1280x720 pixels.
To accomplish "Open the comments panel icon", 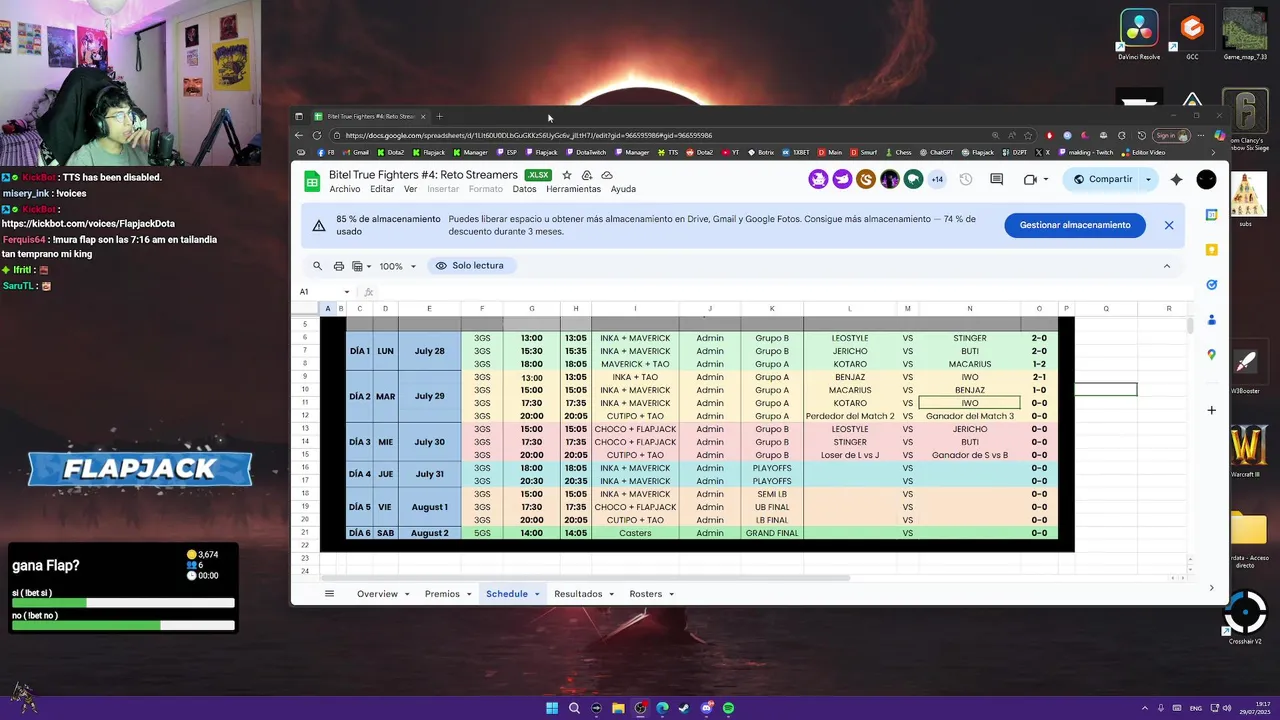I will click(x=997, y=180).
